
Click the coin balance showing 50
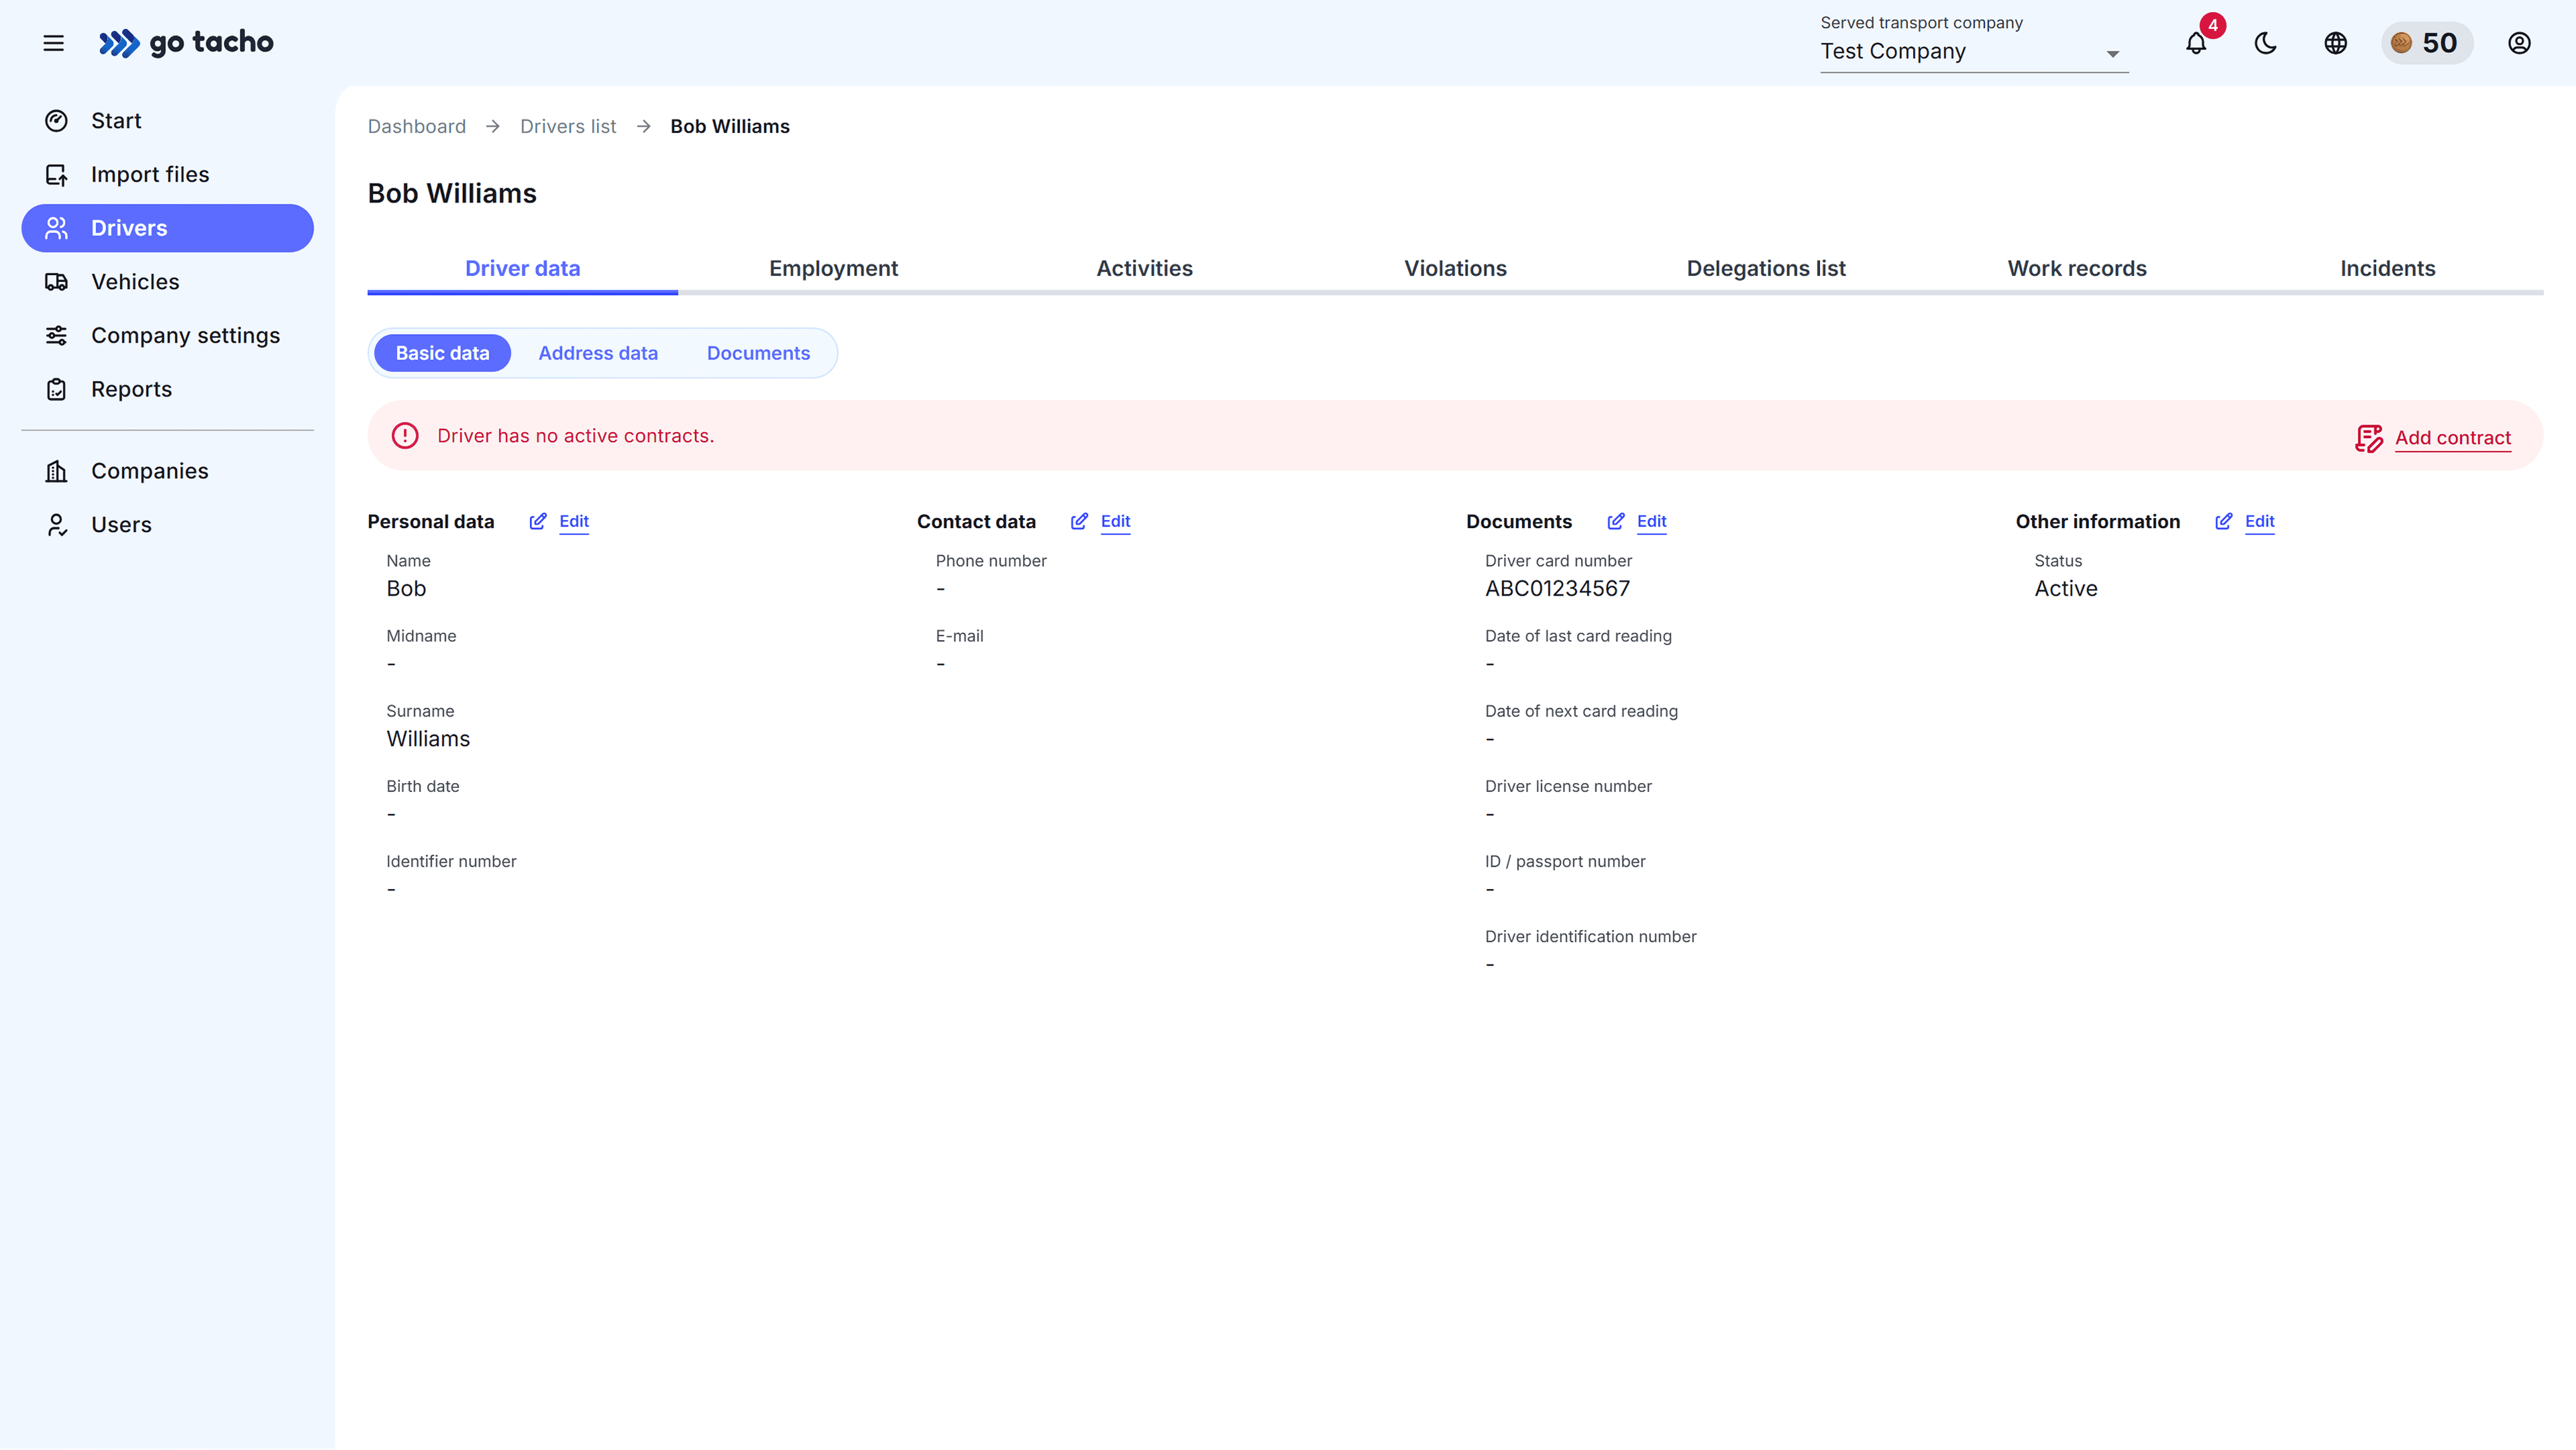point(2427,43)
